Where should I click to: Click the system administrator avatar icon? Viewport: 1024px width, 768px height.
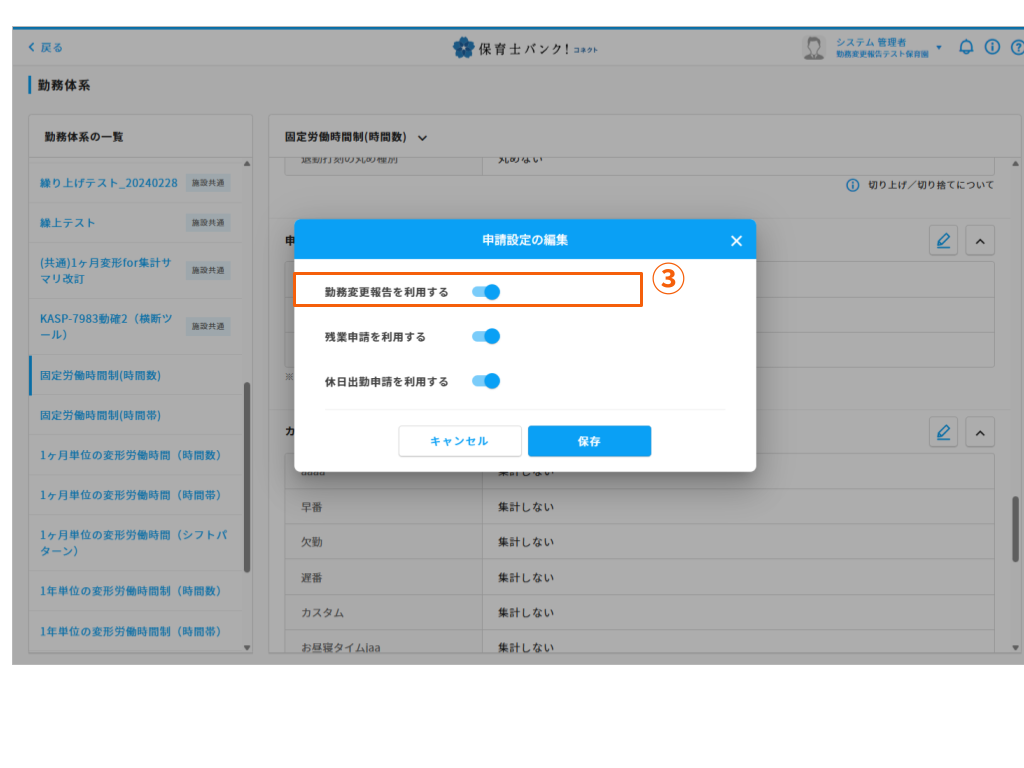click(814, 47)
